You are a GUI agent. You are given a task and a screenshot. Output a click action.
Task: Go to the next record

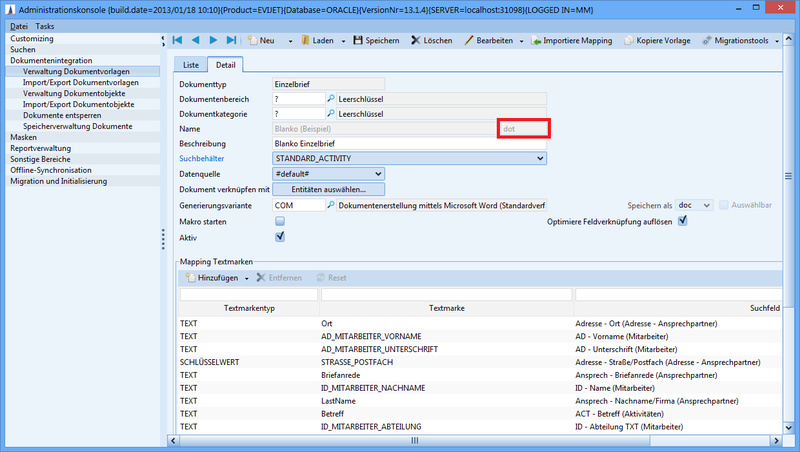tap(213, 41)
